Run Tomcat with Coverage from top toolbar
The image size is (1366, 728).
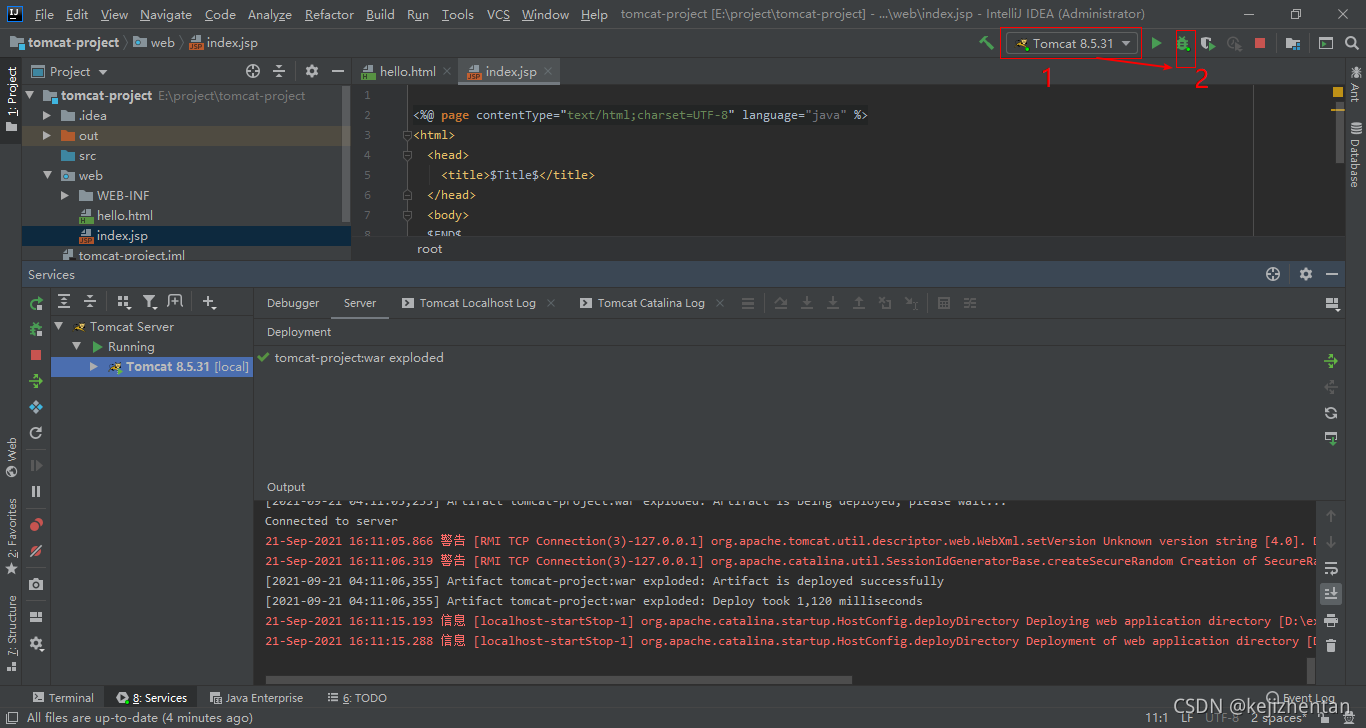click(x=1208, y=43)
